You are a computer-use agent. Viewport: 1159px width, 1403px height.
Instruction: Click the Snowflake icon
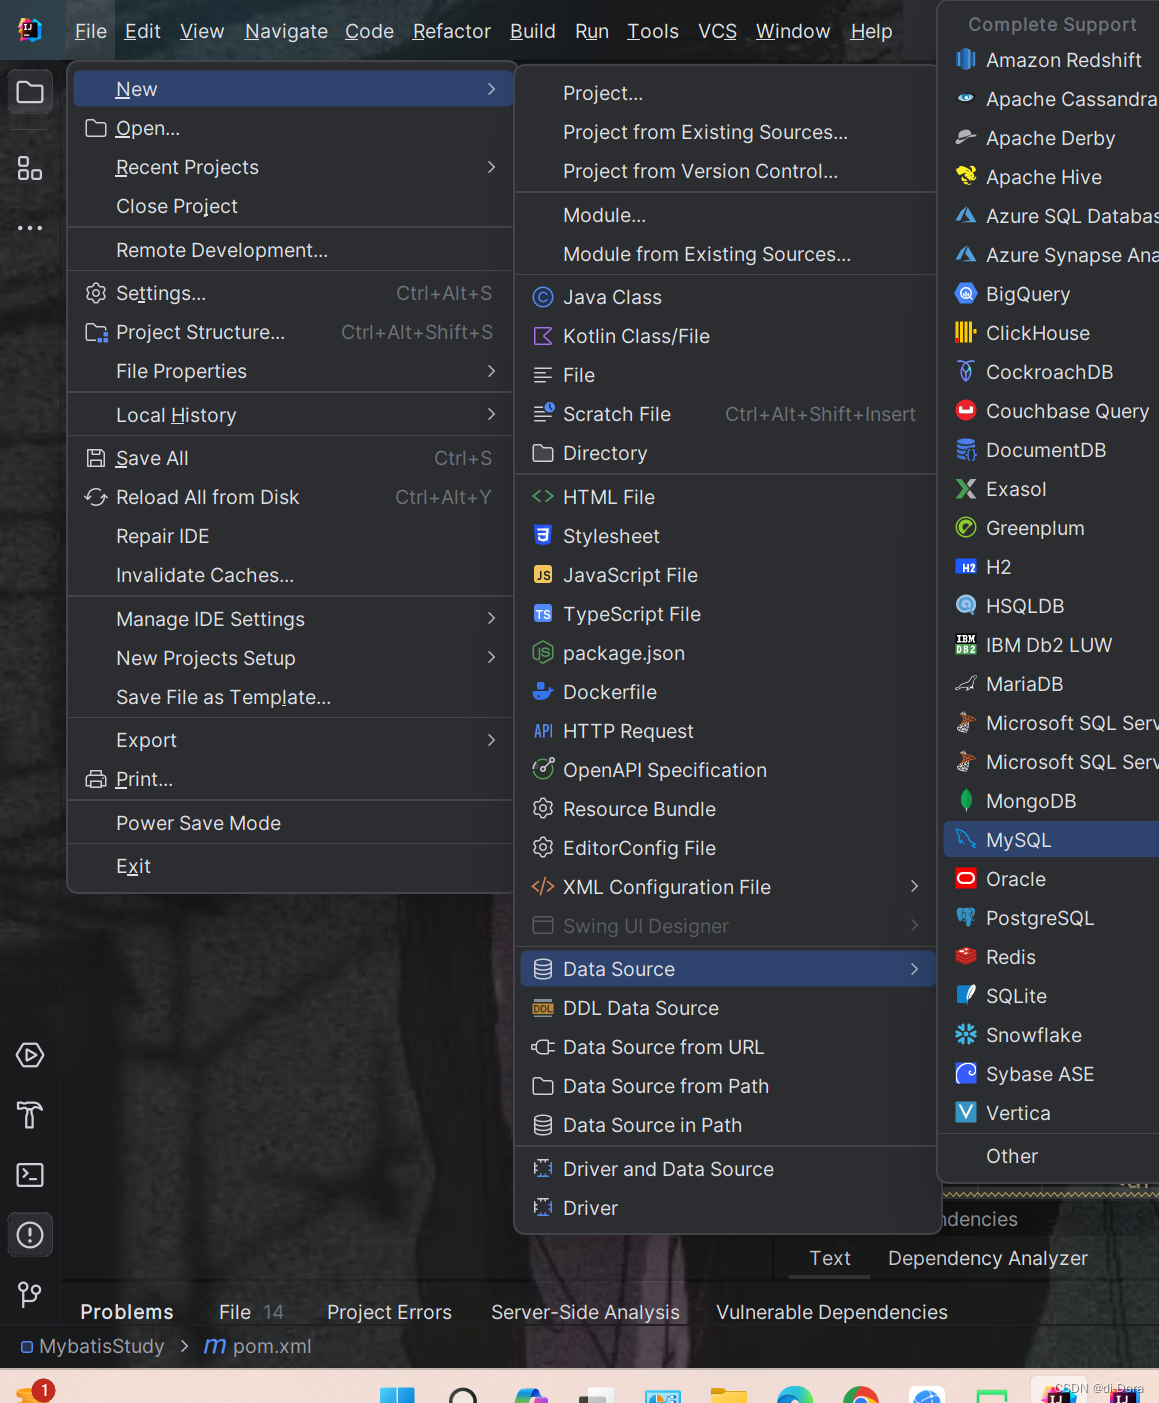tap(966, 1035)
